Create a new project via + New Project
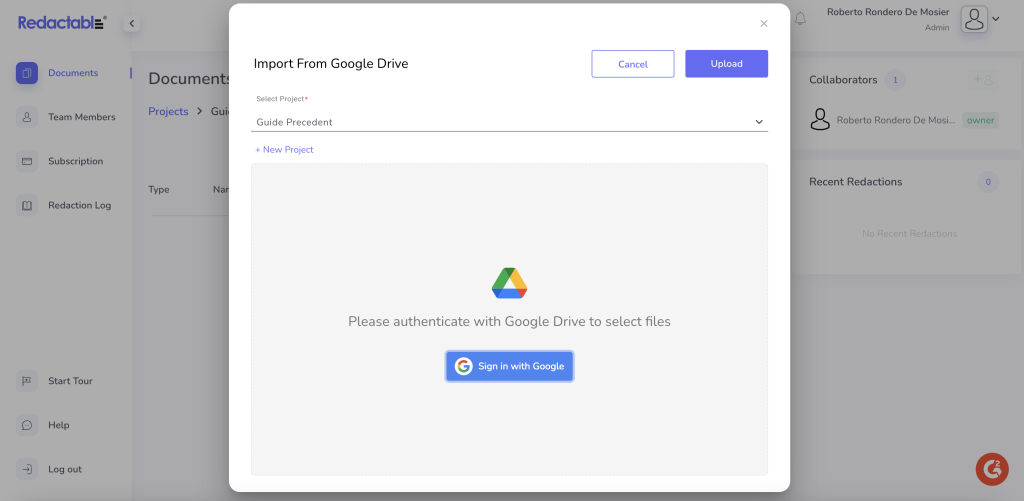Viewport: 1024px width, 501px height. [x=284, y=150]
